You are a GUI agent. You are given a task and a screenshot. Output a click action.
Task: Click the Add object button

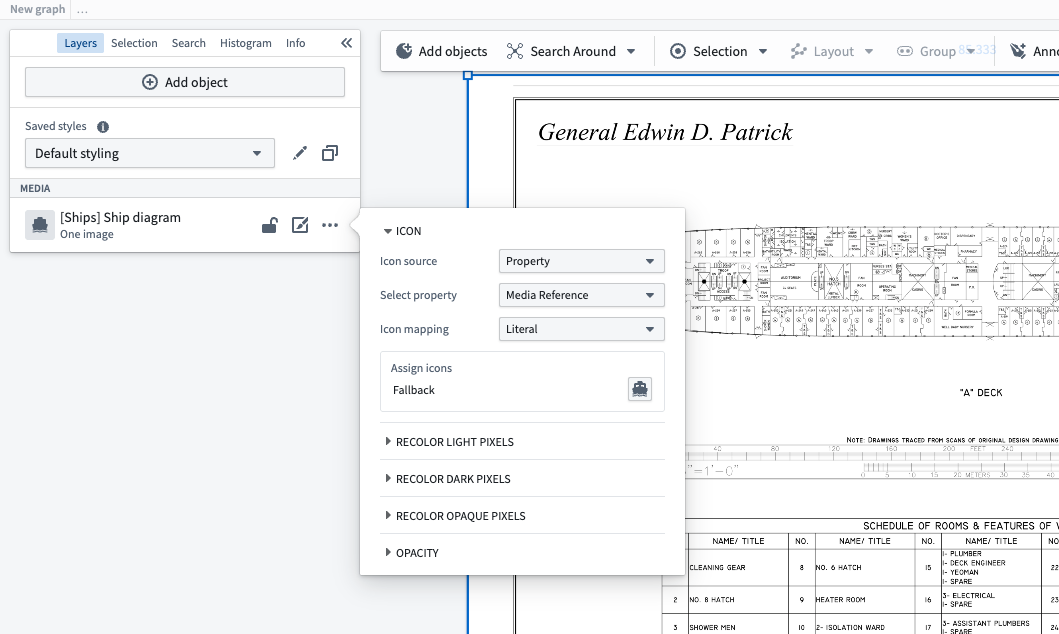click(185, 82)
